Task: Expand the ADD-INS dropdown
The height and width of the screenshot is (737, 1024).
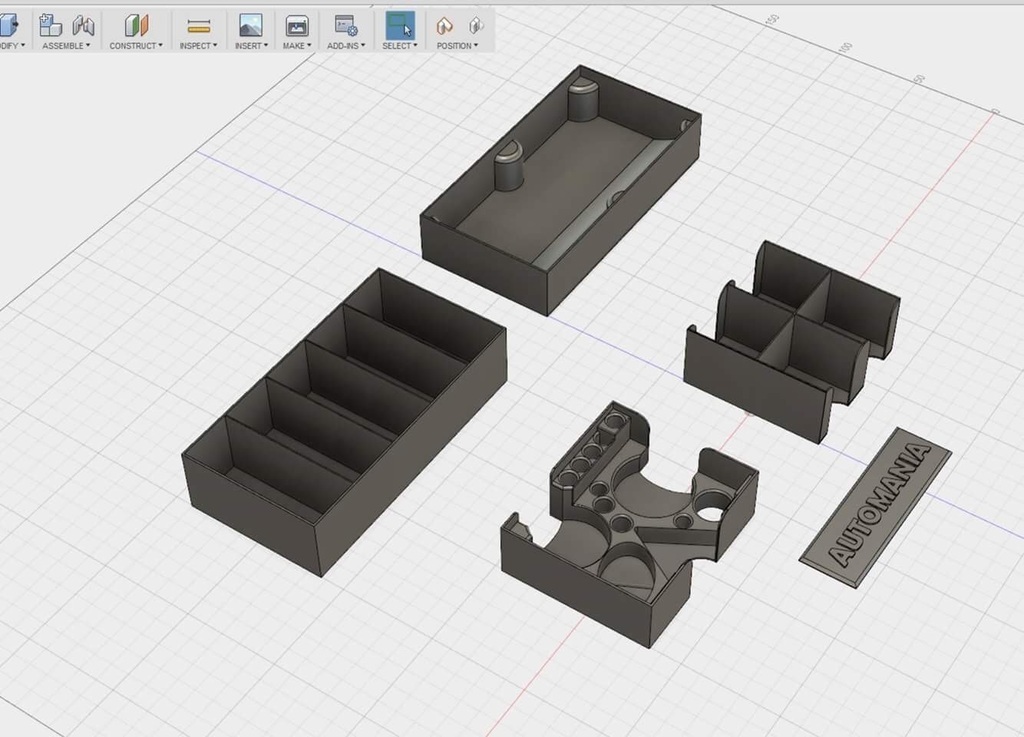Action: click(x=346, y=46)
